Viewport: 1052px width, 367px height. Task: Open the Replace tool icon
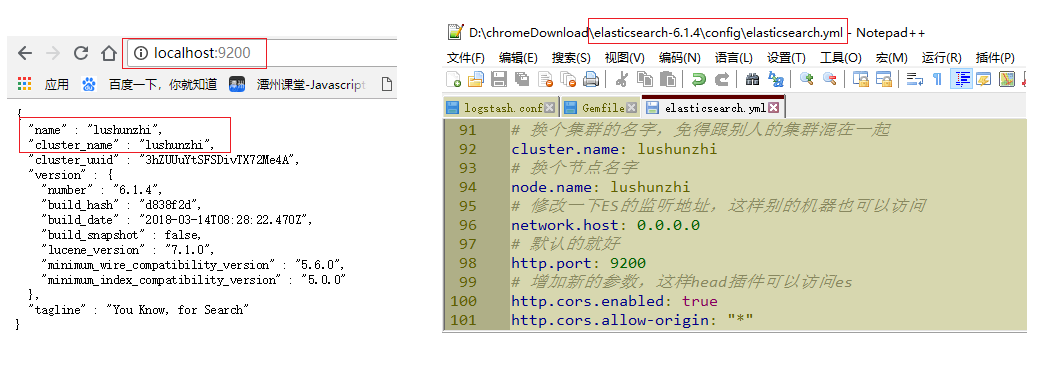tap(776, 80)
